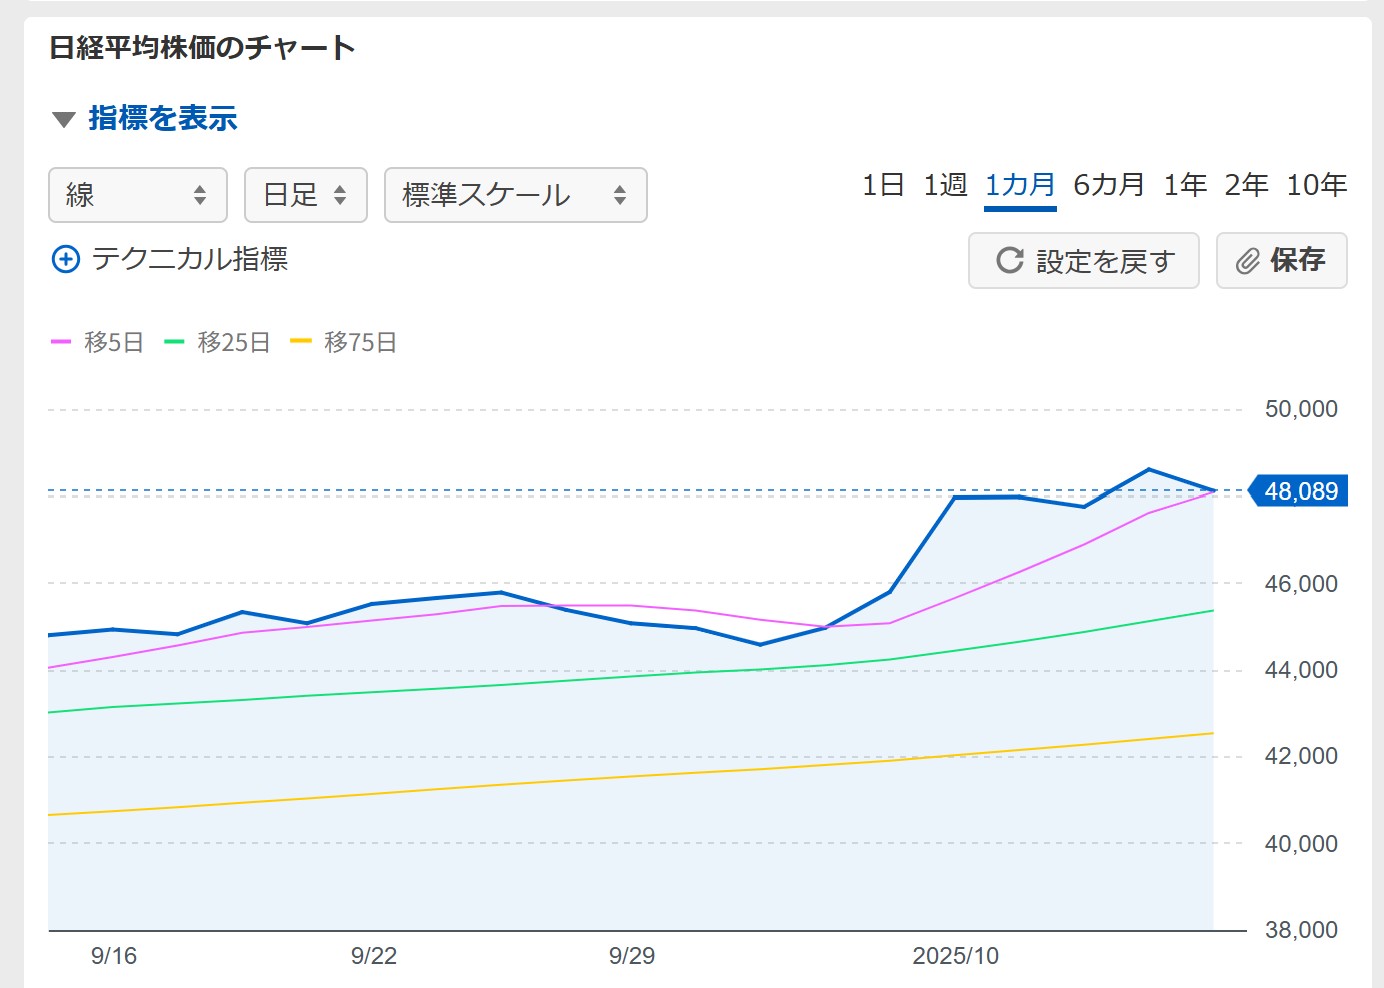1384x988 pixels.
Task: Click the 48,089 current price label
Action: [1300, 491]
